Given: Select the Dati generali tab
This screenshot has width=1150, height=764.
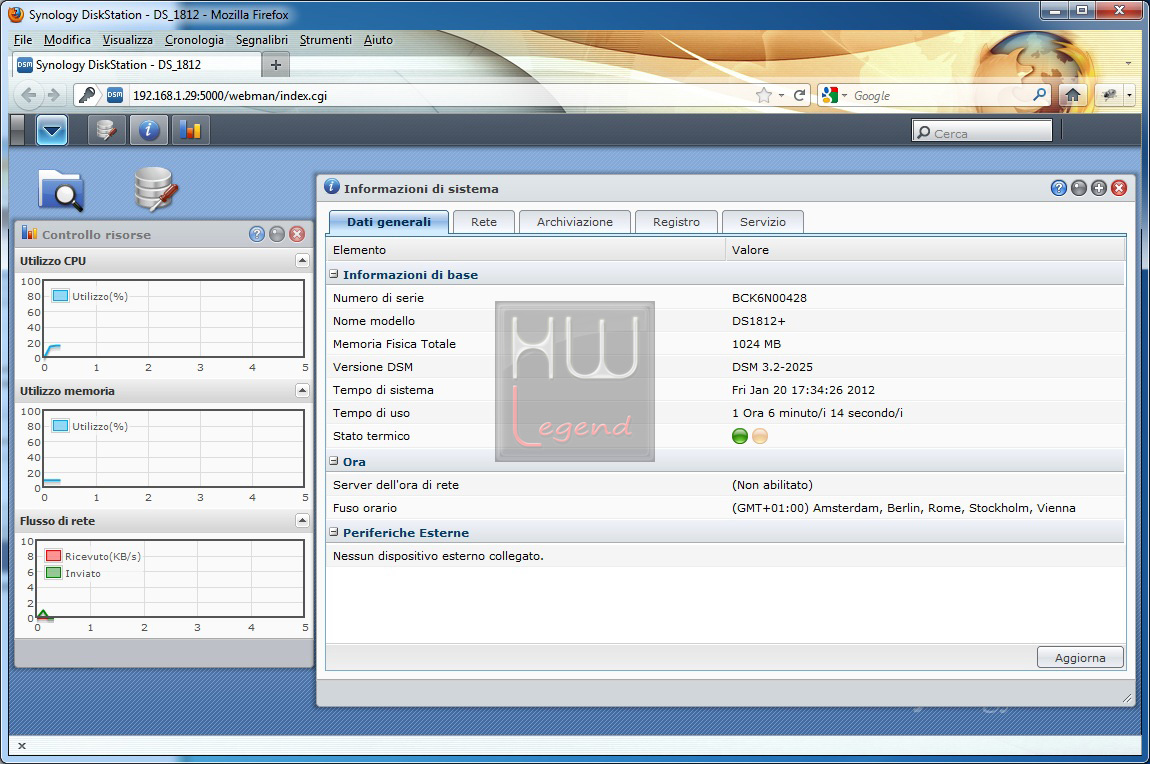Looking at the screenshot, I should (389, 221).
